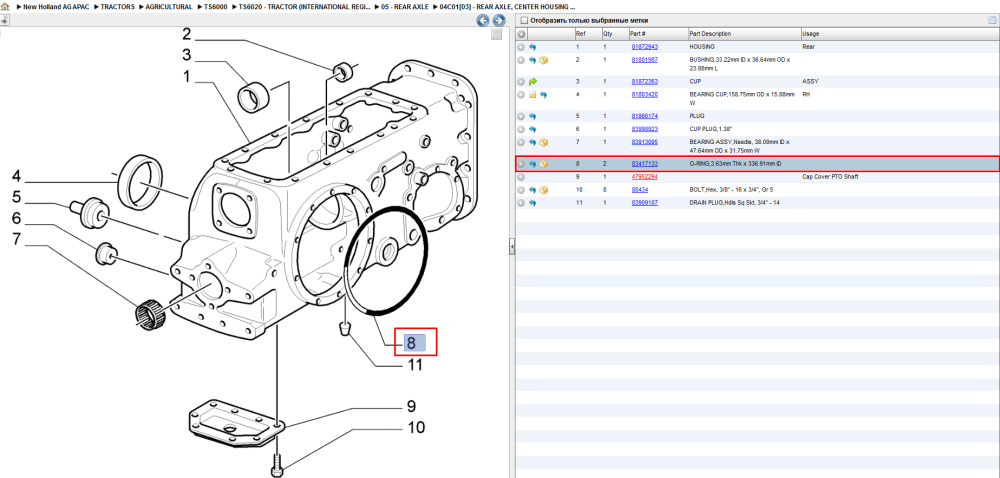
Task: Open red part number link 47952294
Action: (x=644, y=177)
